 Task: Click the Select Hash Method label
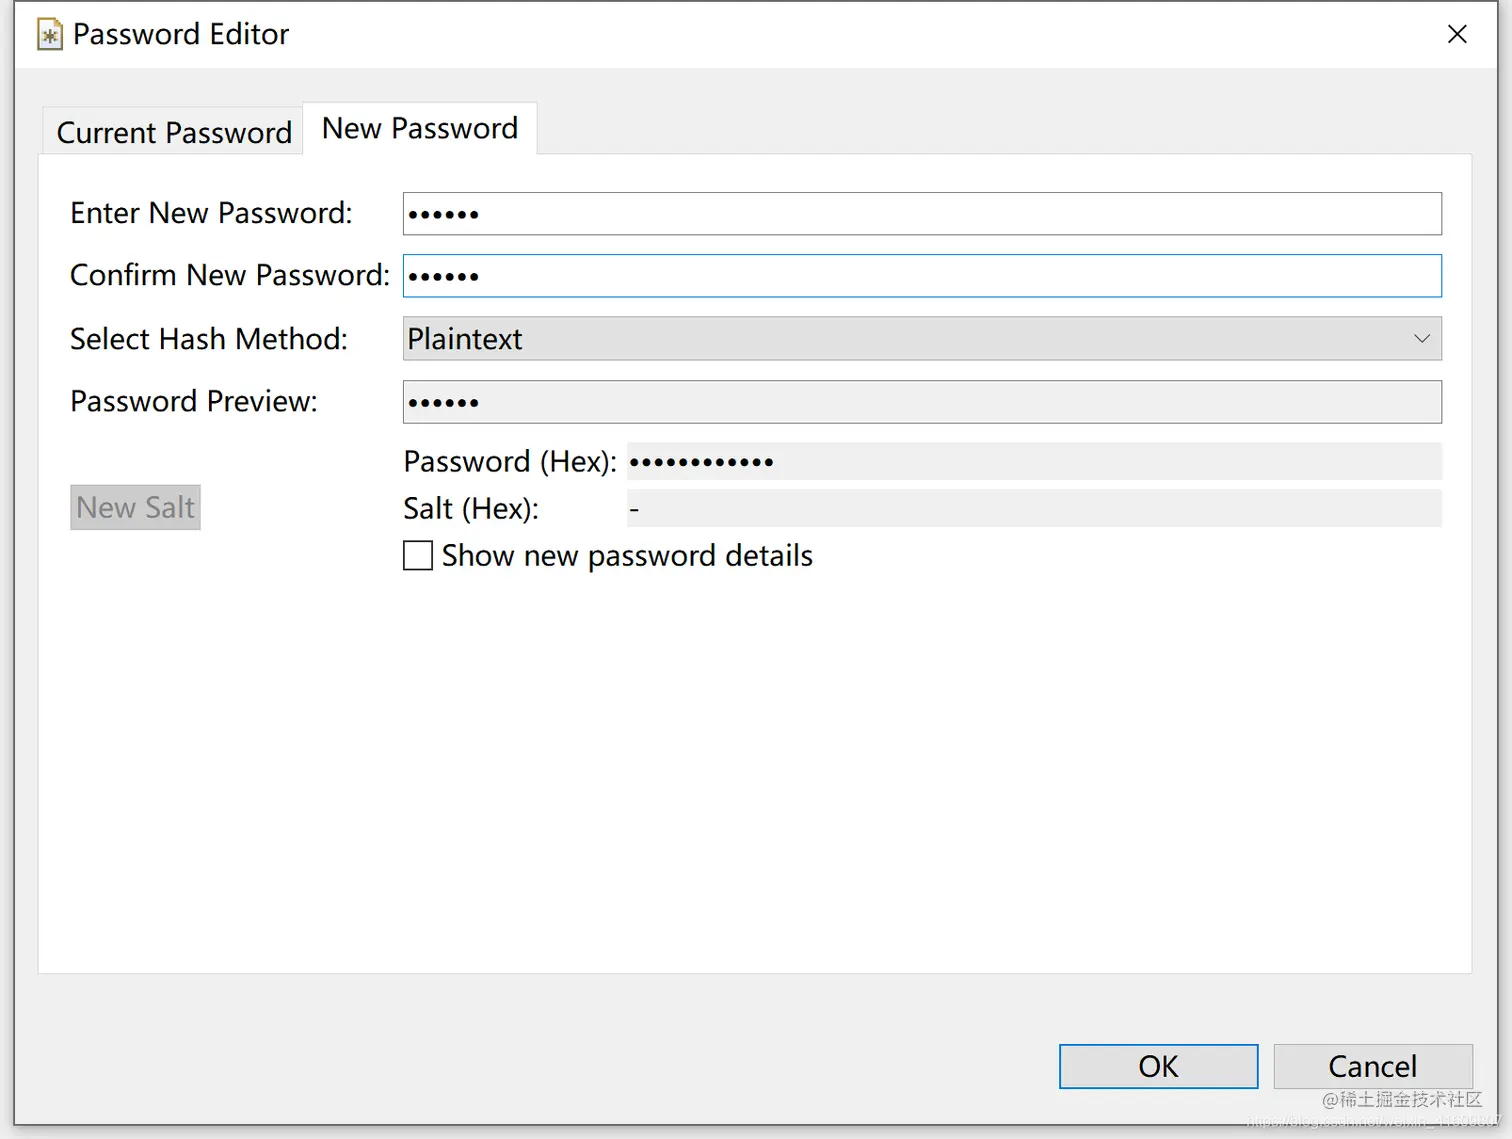(x=209, y=339)
